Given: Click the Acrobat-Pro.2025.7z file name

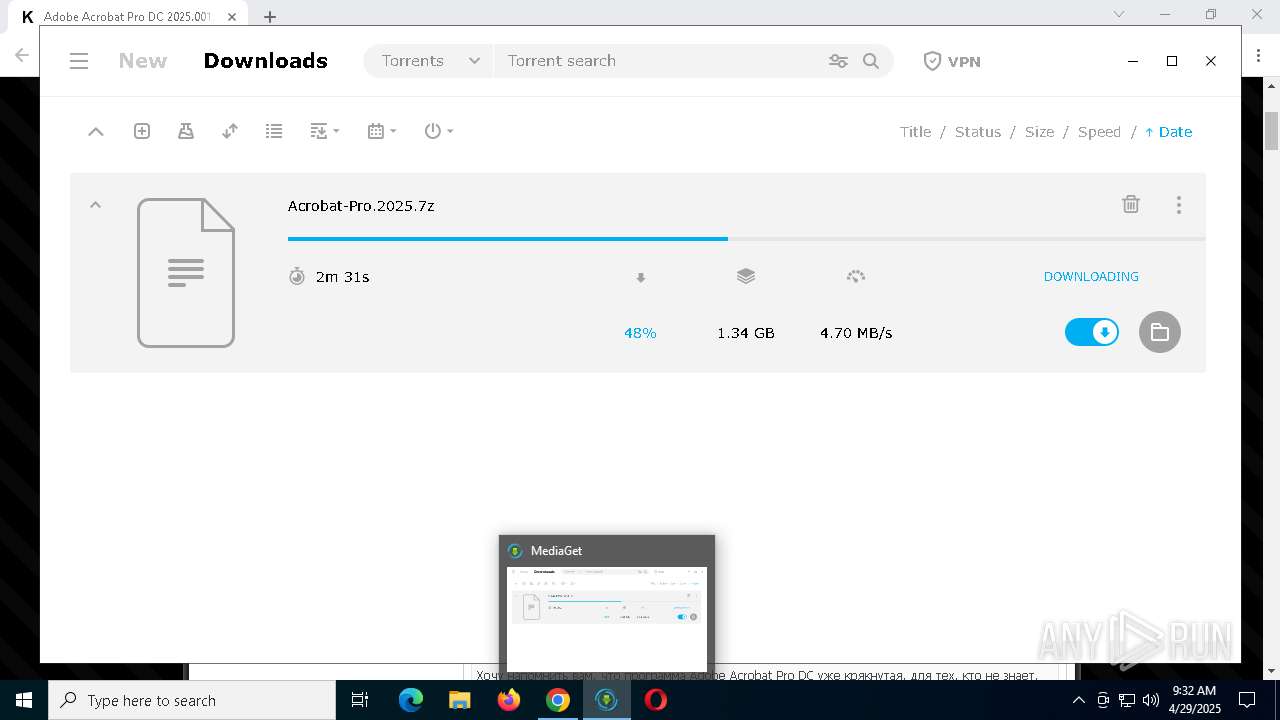Looking at the screenshot, I should pos(361,206).
